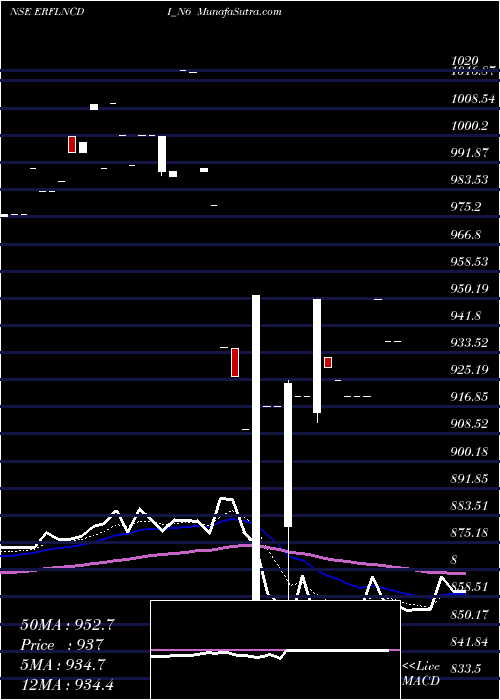Select the 933.52 price axis label

(469, 343)
